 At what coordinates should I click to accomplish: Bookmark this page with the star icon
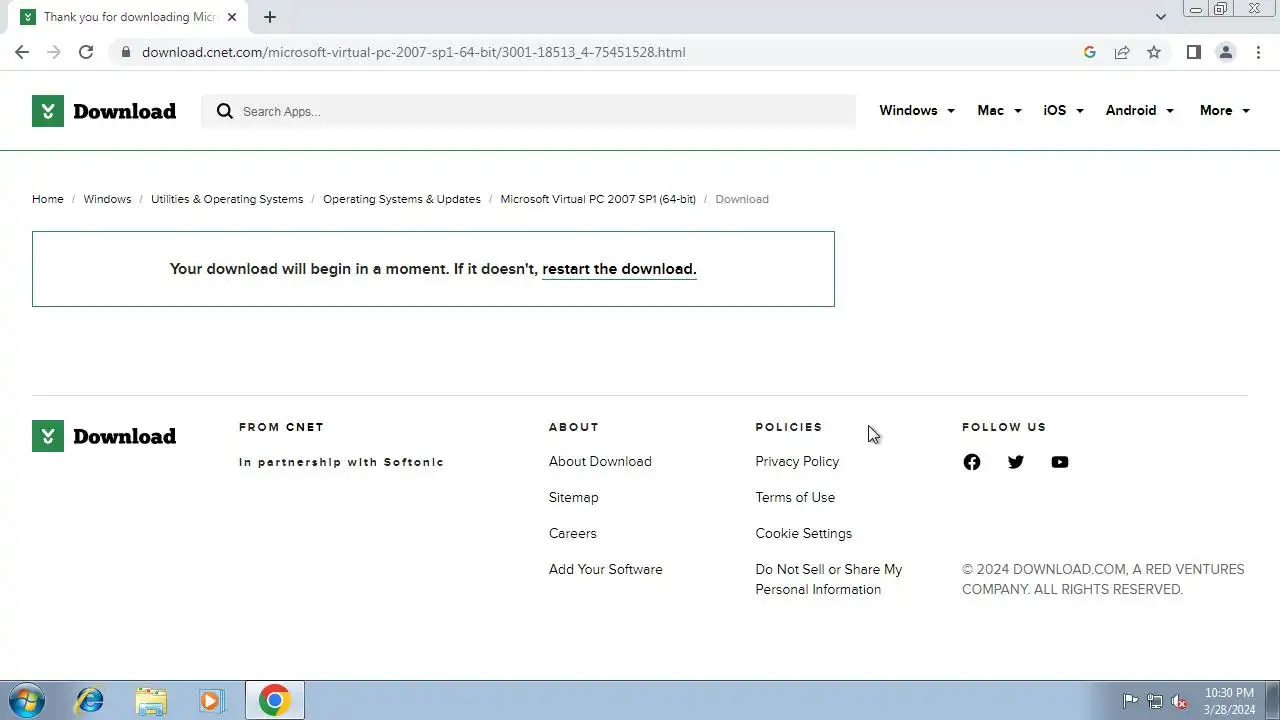[x=1154, y=52]
